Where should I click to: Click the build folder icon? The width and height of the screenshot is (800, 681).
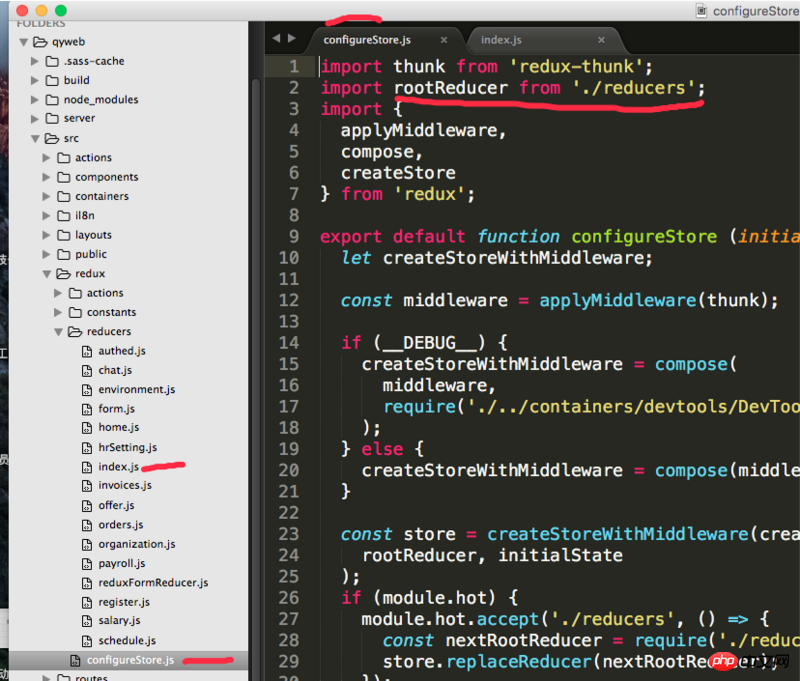(x=52, y=80)
